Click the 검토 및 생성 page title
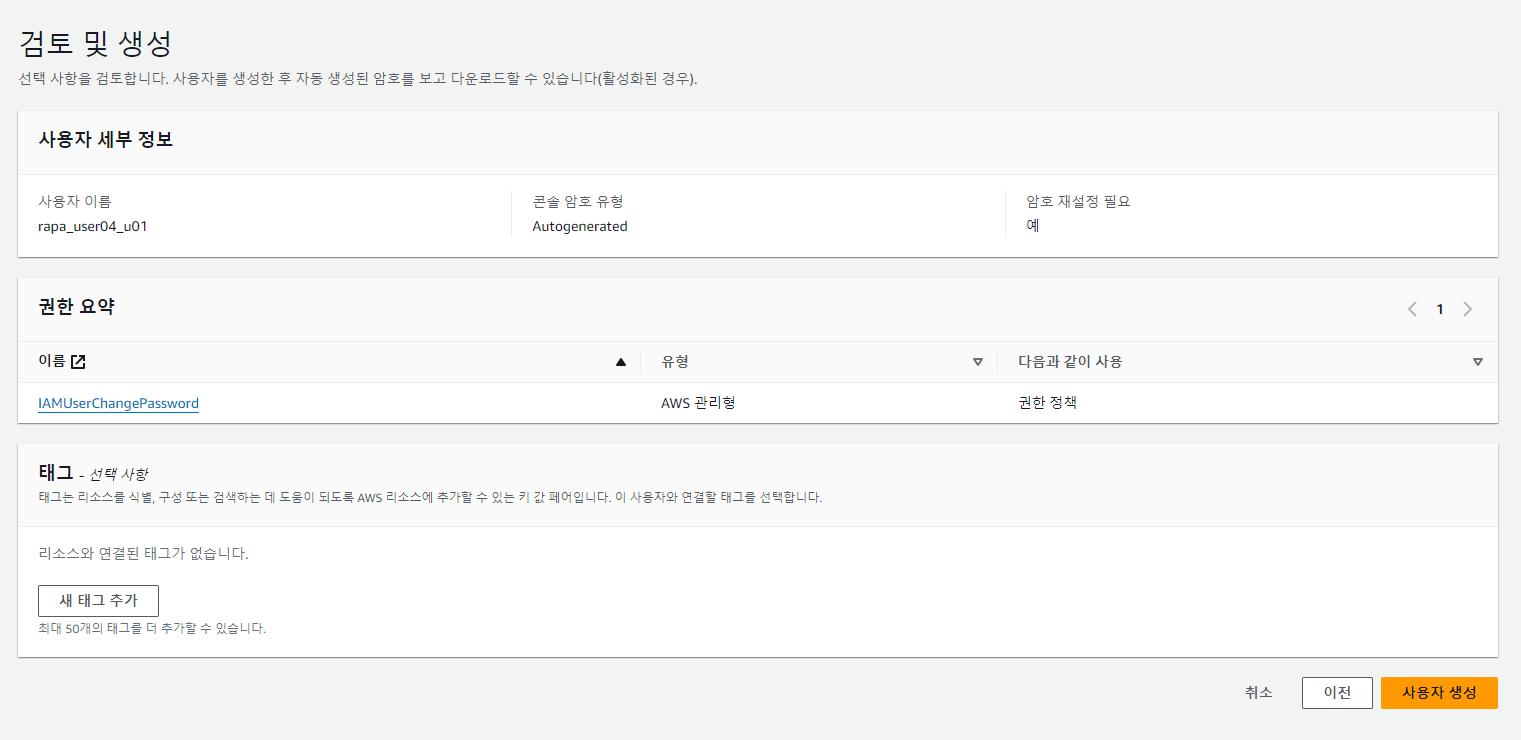 click(x=96, y=43)
